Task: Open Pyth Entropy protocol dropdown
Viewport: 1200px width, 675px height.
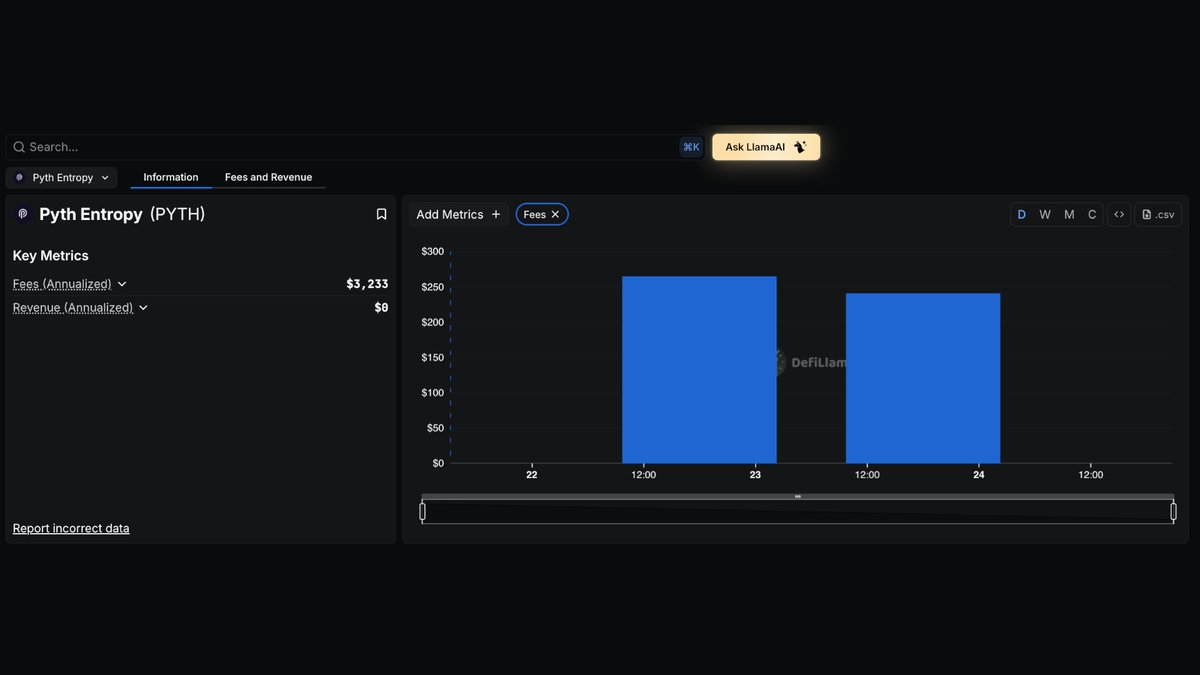Action: 62,178
